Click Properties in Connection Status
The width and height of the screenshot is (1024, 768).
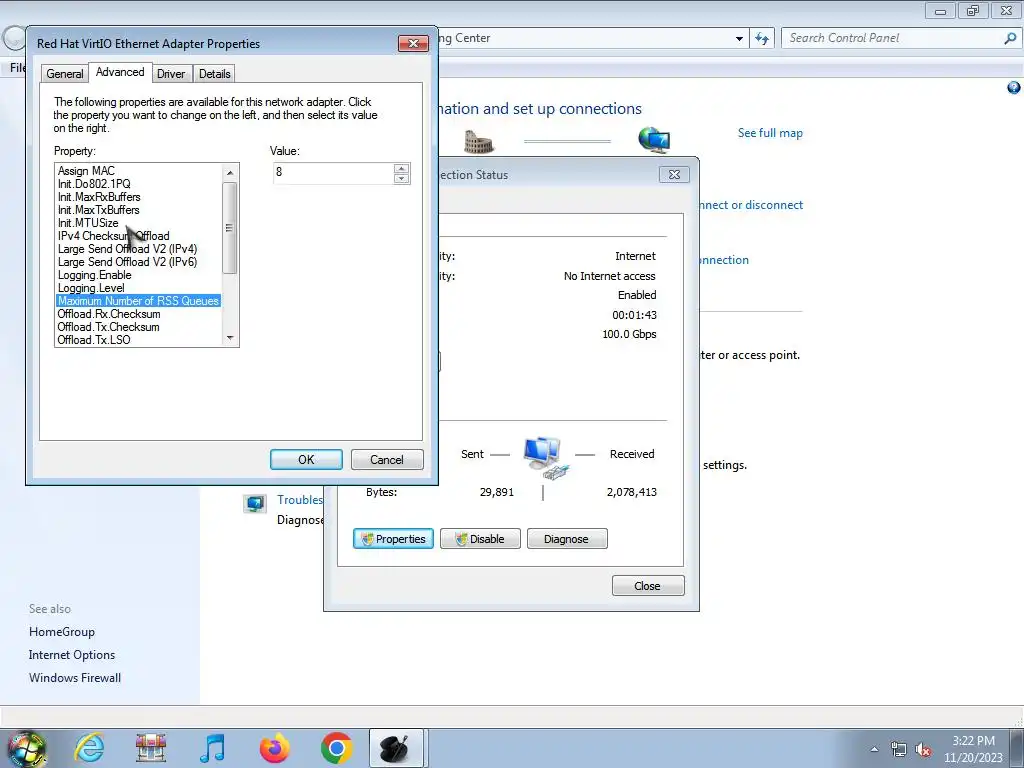pos(393,539)
